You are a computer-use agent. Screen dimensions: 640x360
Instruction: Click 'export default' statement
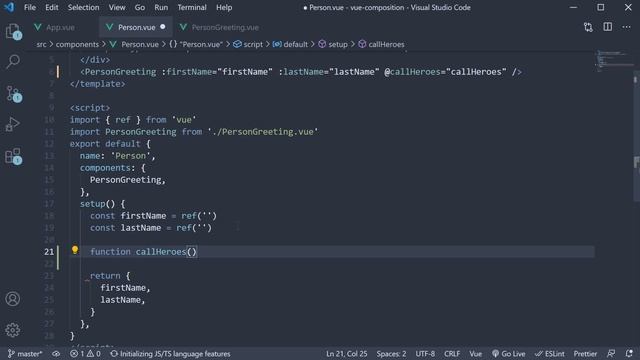click(105, 144)
